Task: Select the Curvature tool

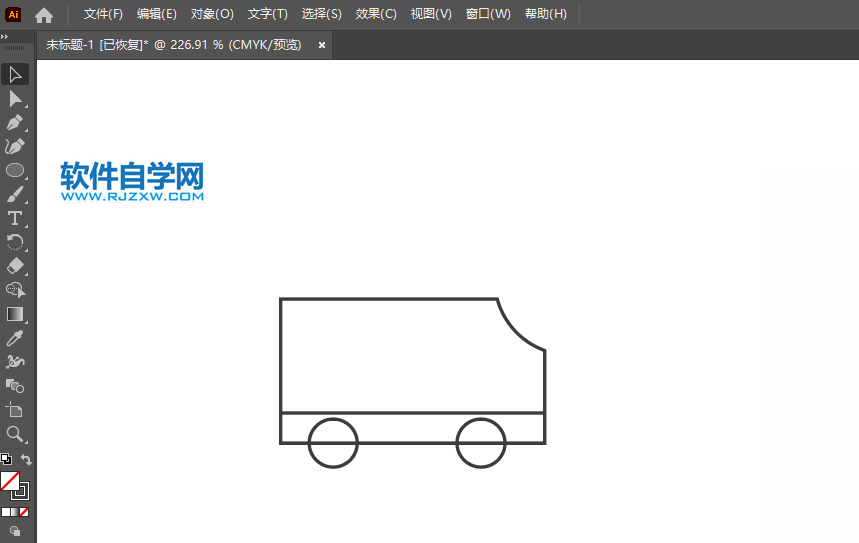Action: pos(15,146)
